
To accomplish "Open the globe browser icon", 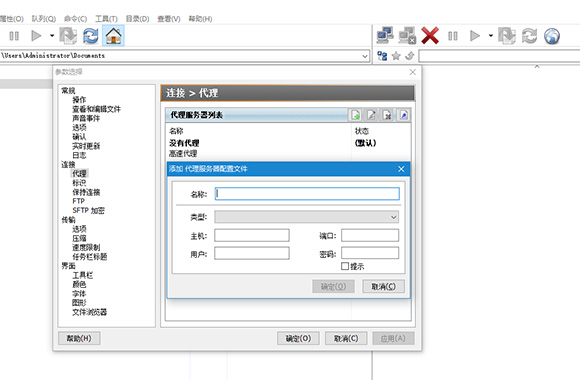I will click(552, 36).
